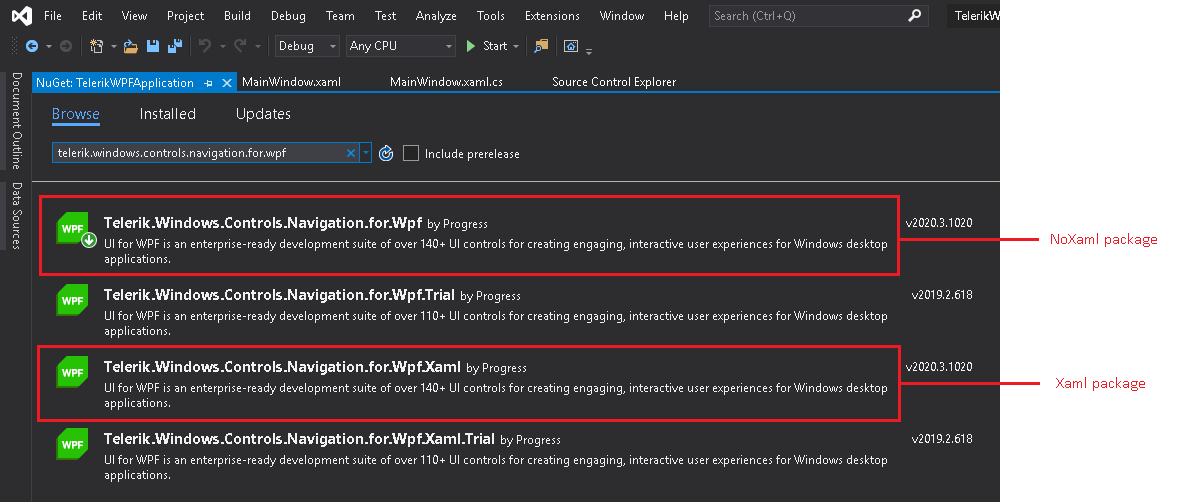Open the Tools menu
This screenshot has height=502, width=1189.
(491, 16)
